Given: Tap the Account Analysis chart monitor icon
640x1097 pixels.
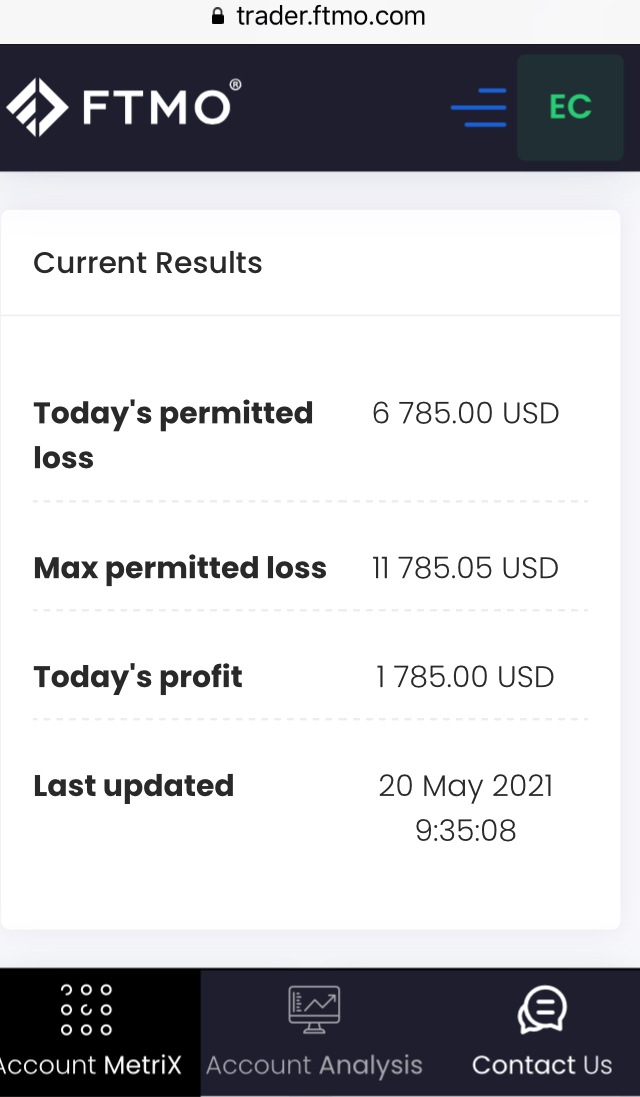Looking at the screenshot, I should (x=314, y=1010).
